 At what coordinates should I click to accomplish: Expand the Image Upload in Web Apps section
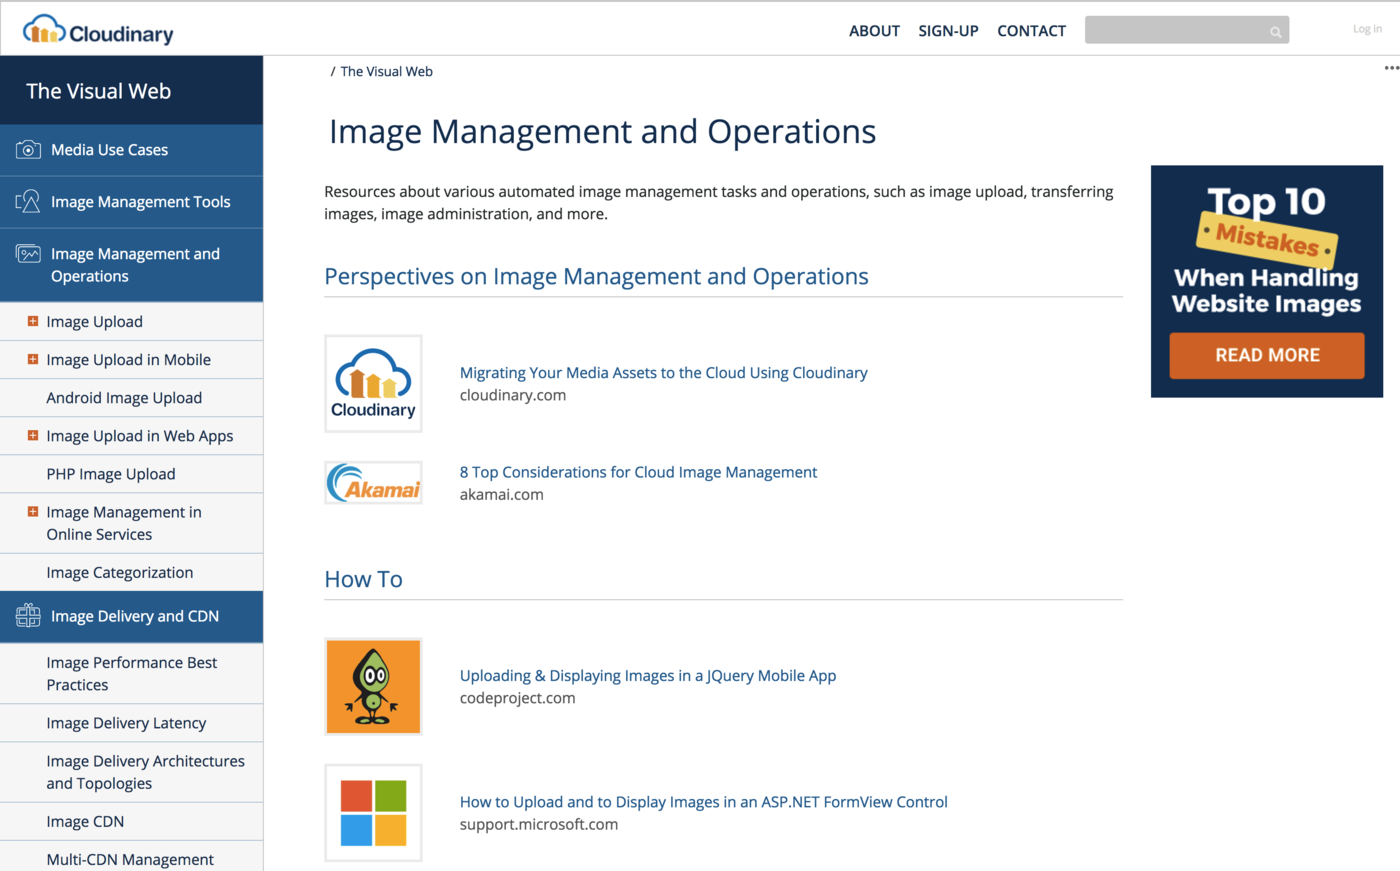[x=33, y=435]
